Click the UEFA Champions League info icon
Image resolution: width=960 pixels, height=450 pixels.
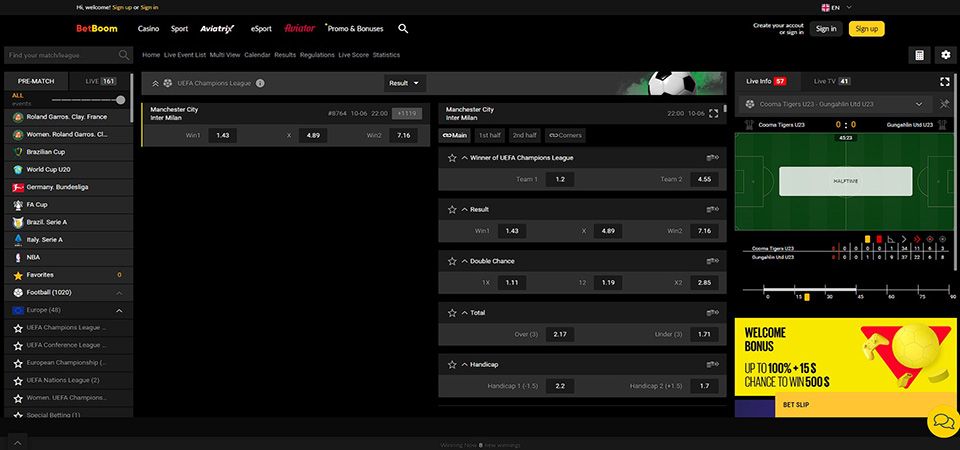[260, 83]
